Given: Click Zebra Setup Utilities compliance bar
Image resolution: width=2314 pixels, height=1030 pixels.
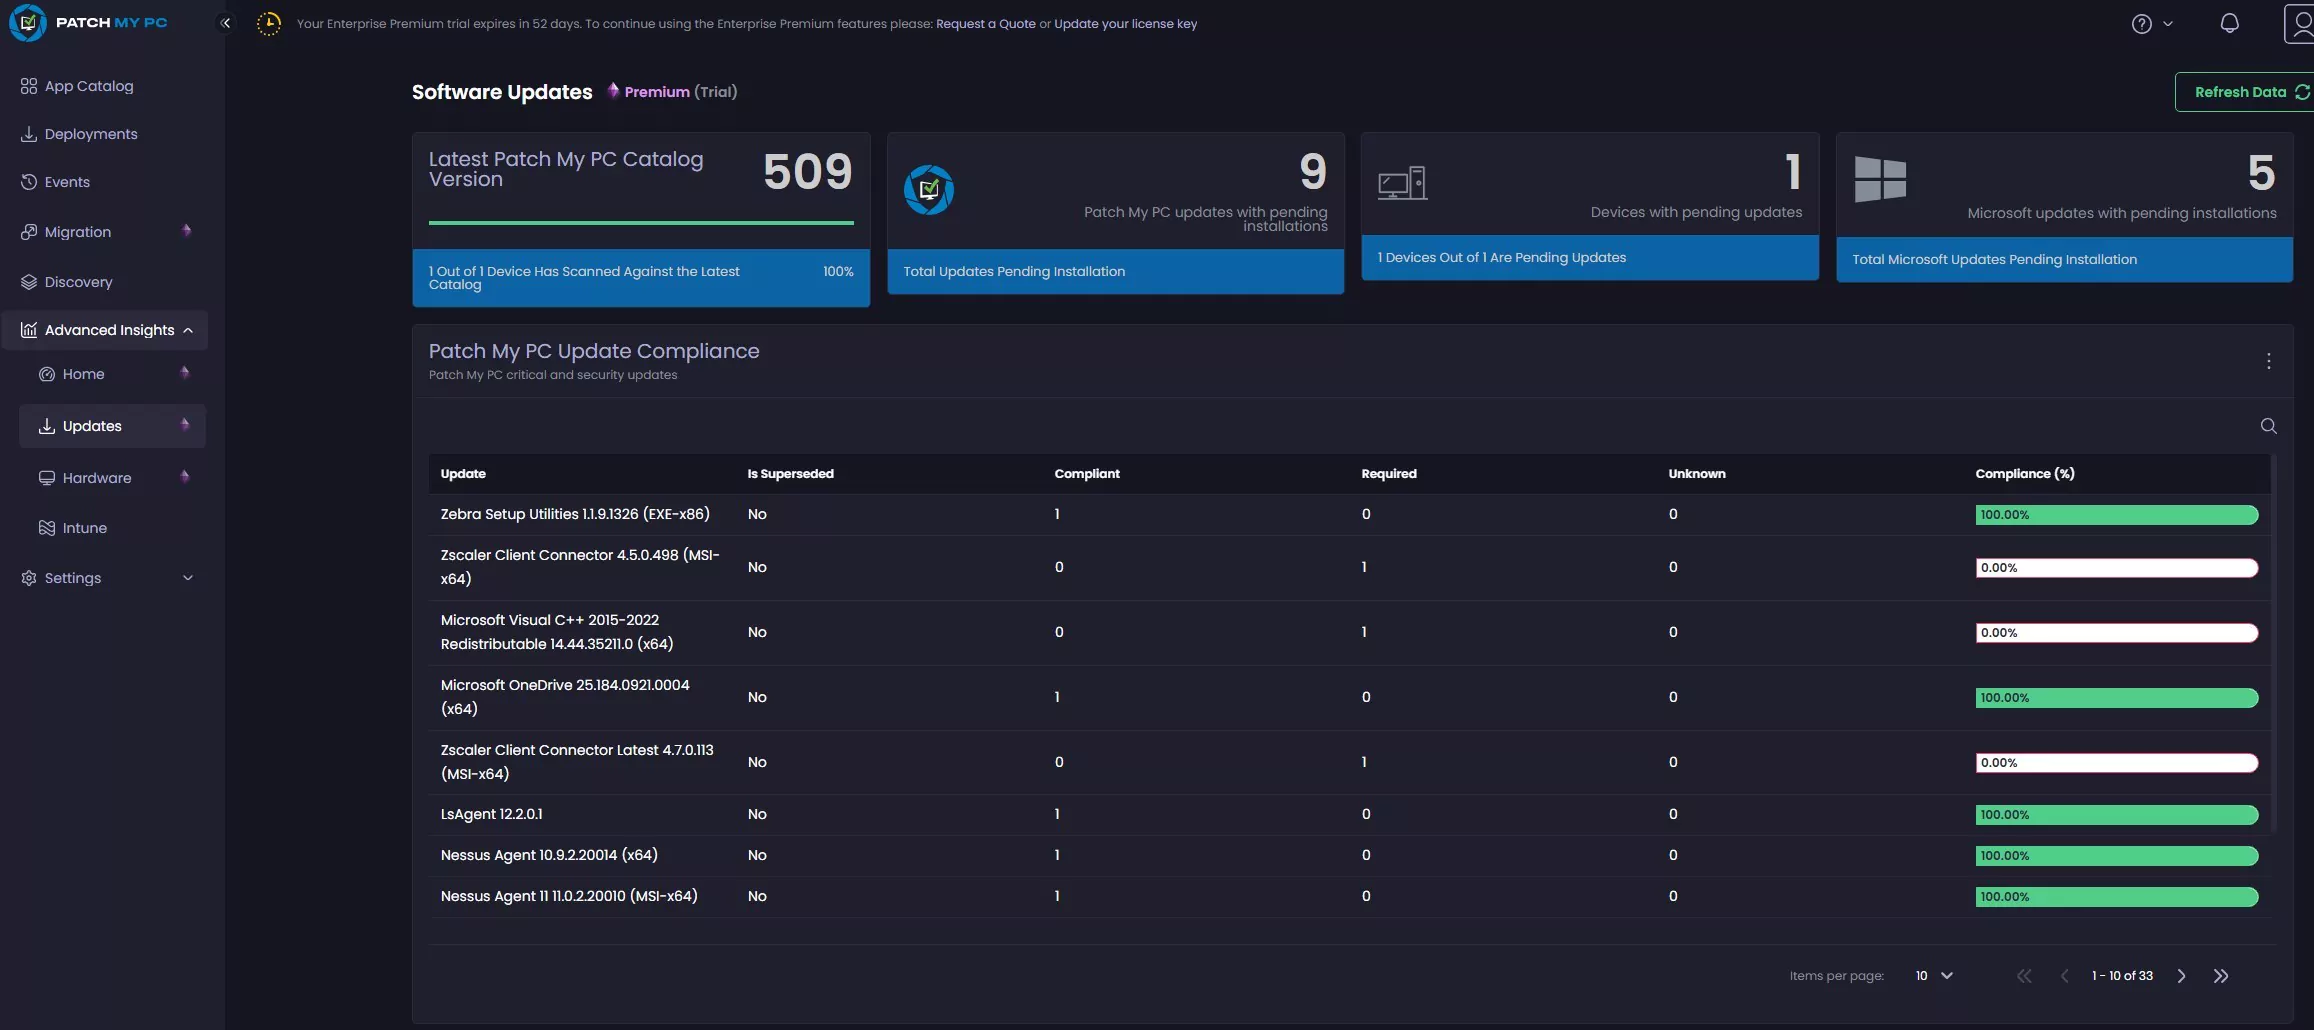Looking at the screenshot, I should [x=2116, y=515].
